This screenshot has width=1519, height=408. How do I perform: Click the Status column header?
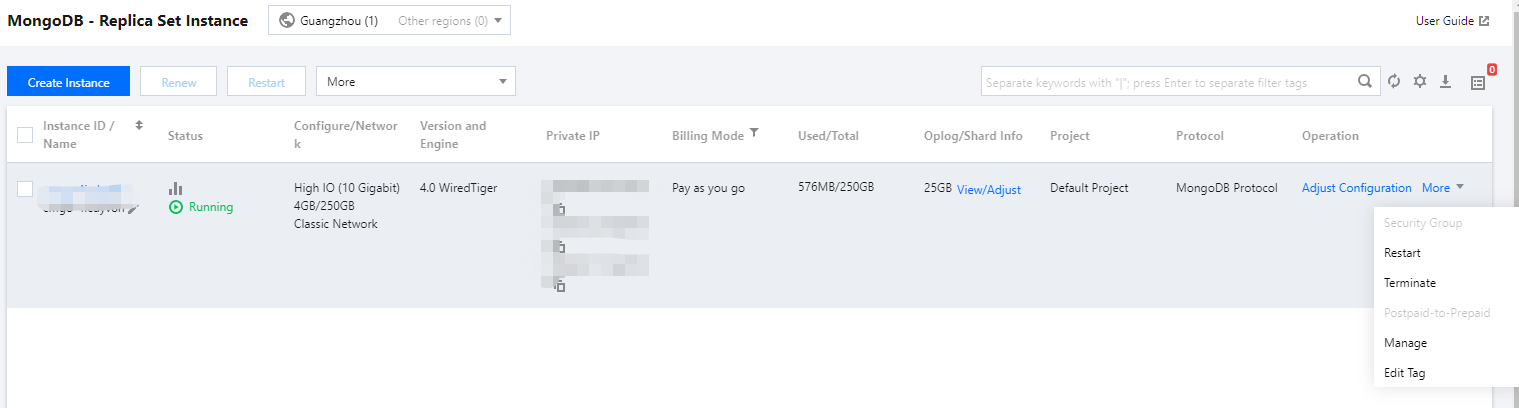(185, 136)
